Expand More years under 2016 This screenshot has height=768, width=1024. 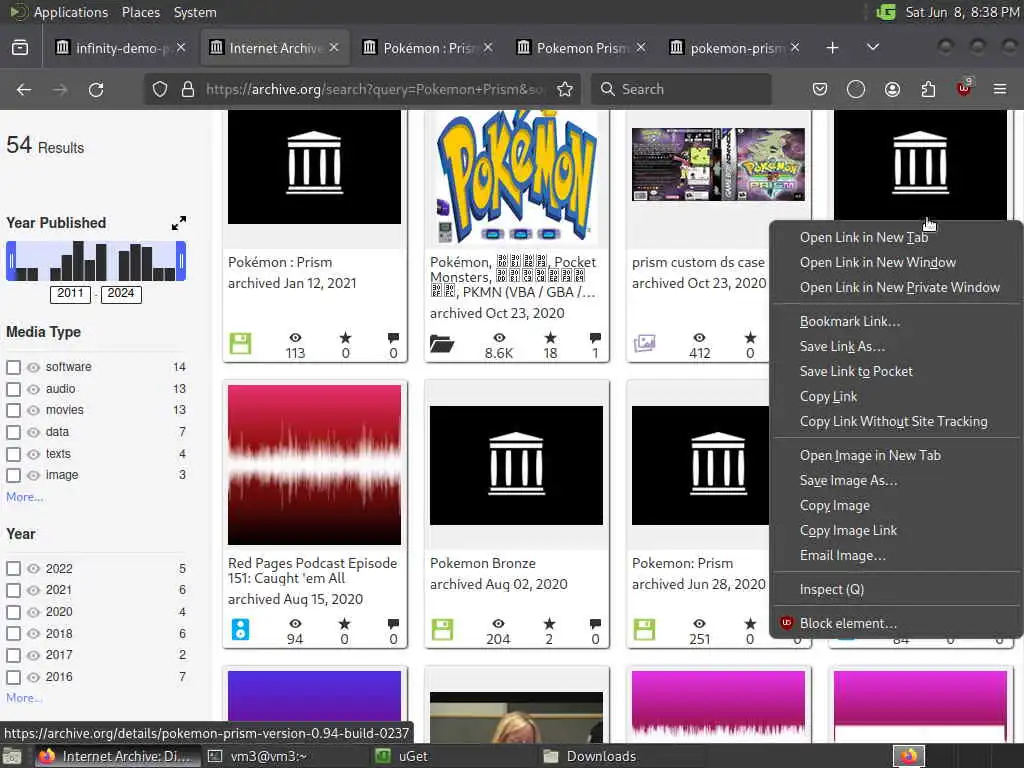pyautogui.click(x=24, y=698)
